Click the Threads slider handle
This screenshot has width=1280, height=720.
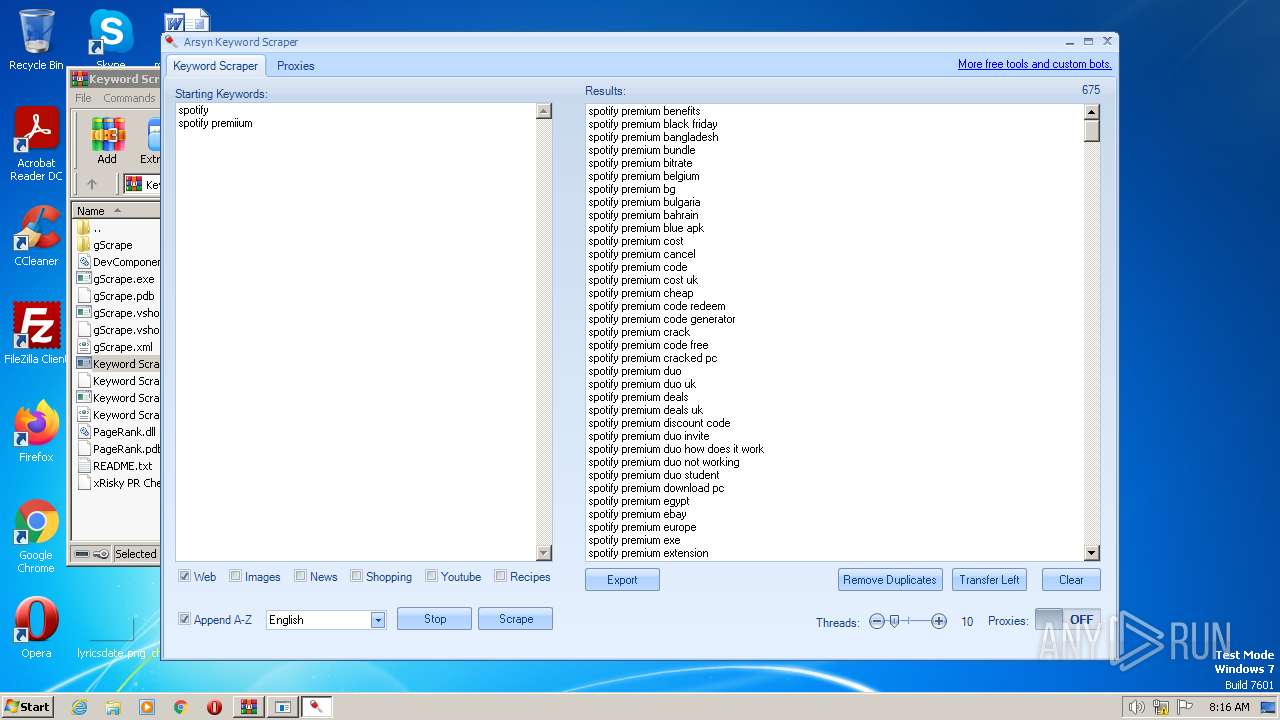[894, 621]
